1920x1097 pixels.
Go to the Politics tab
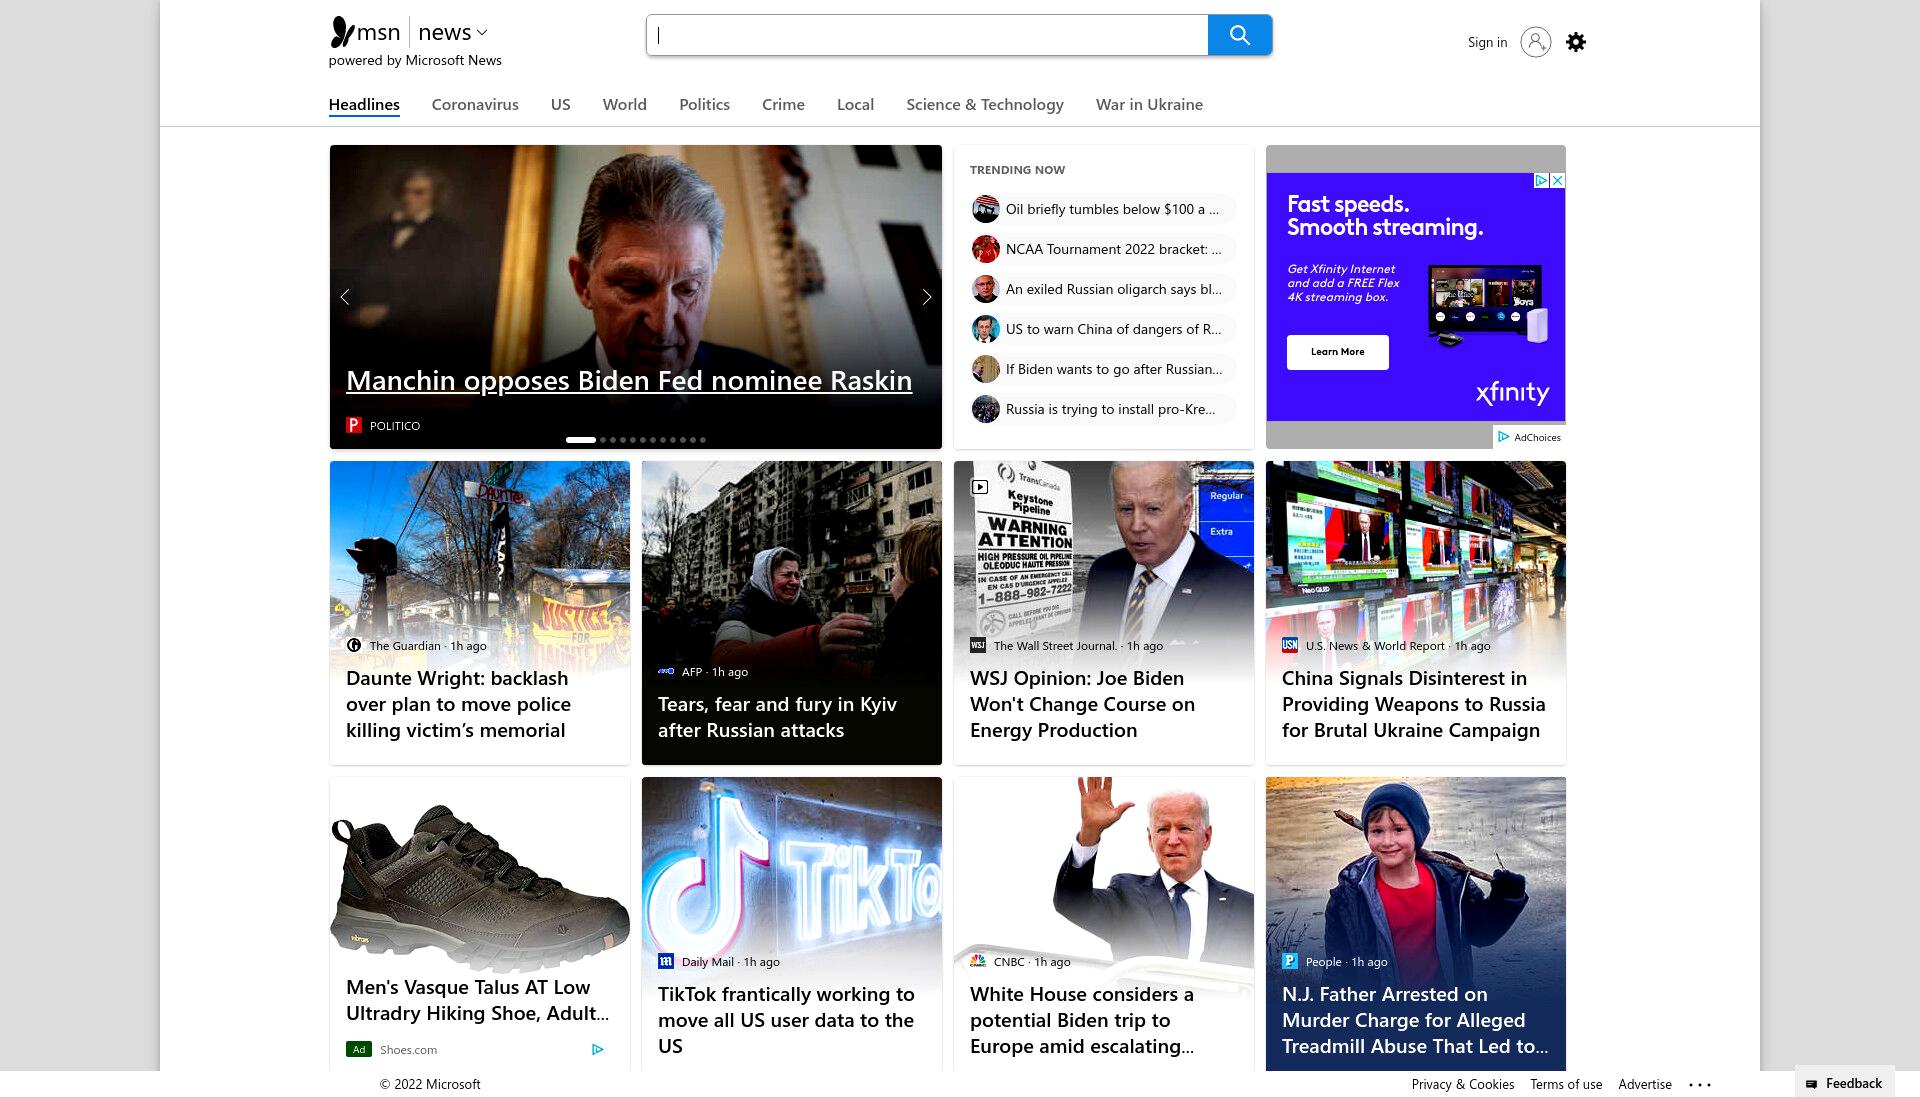(704, 104)
